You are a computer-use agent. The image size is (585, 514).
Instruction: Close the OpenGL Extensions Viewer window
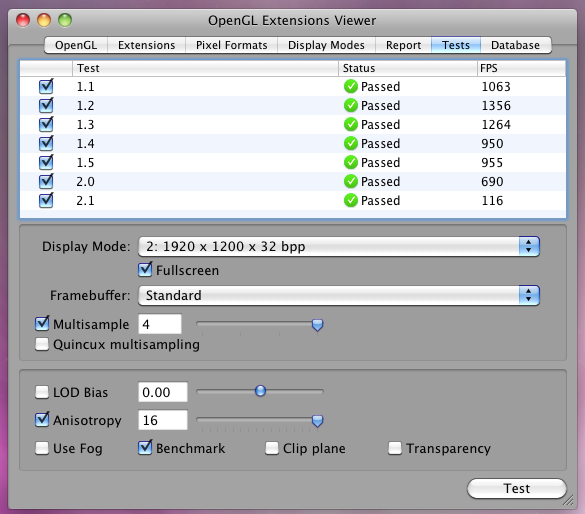[23, 20]
